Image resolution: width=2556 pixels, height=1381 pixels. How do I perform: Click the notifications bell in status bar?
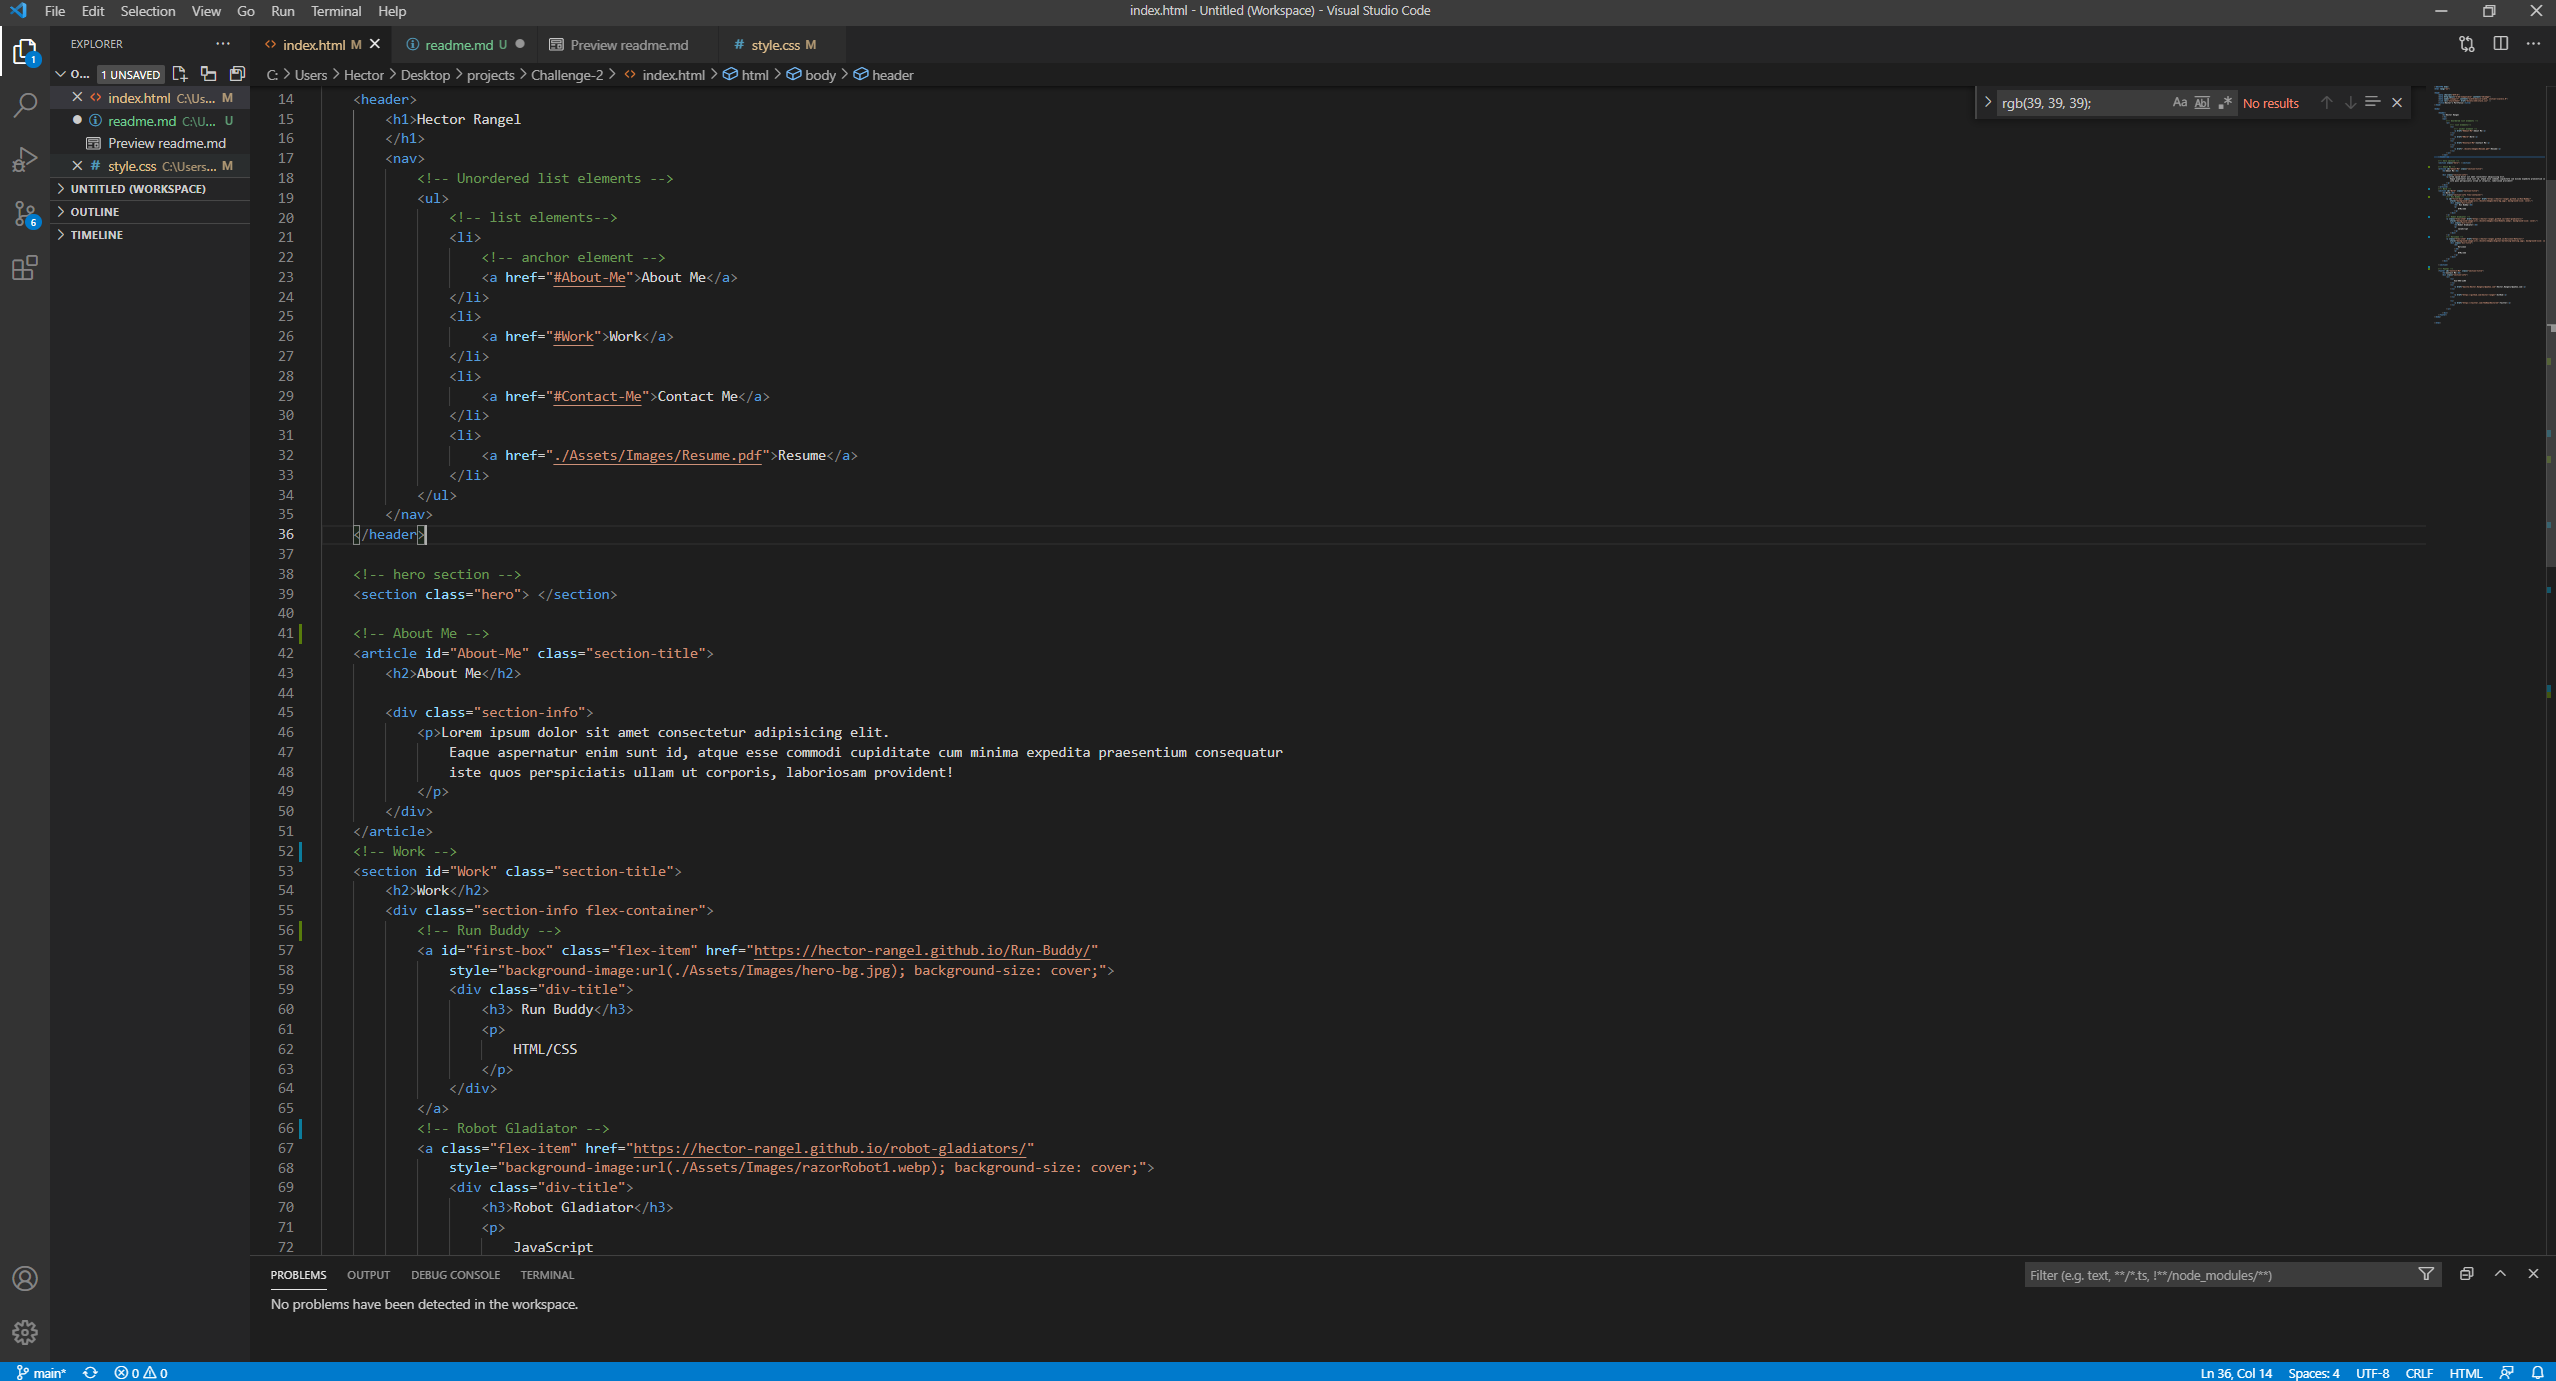2537,1372
